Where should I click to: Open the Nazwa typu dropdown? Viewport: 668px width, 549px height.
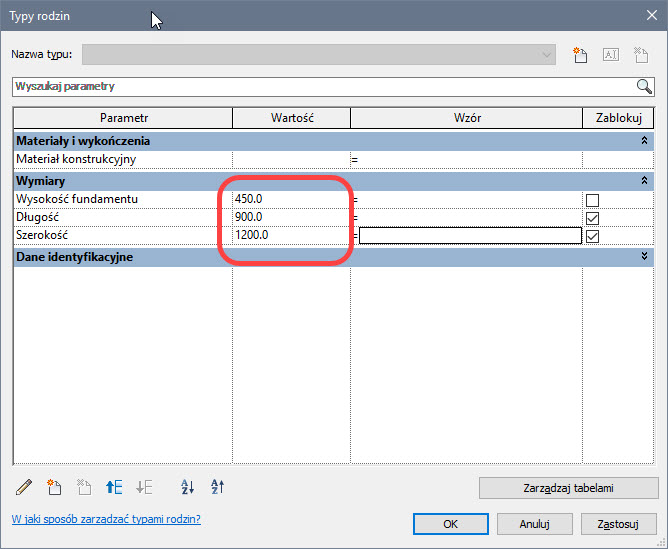pyautogui.click(x=546, y=55)
